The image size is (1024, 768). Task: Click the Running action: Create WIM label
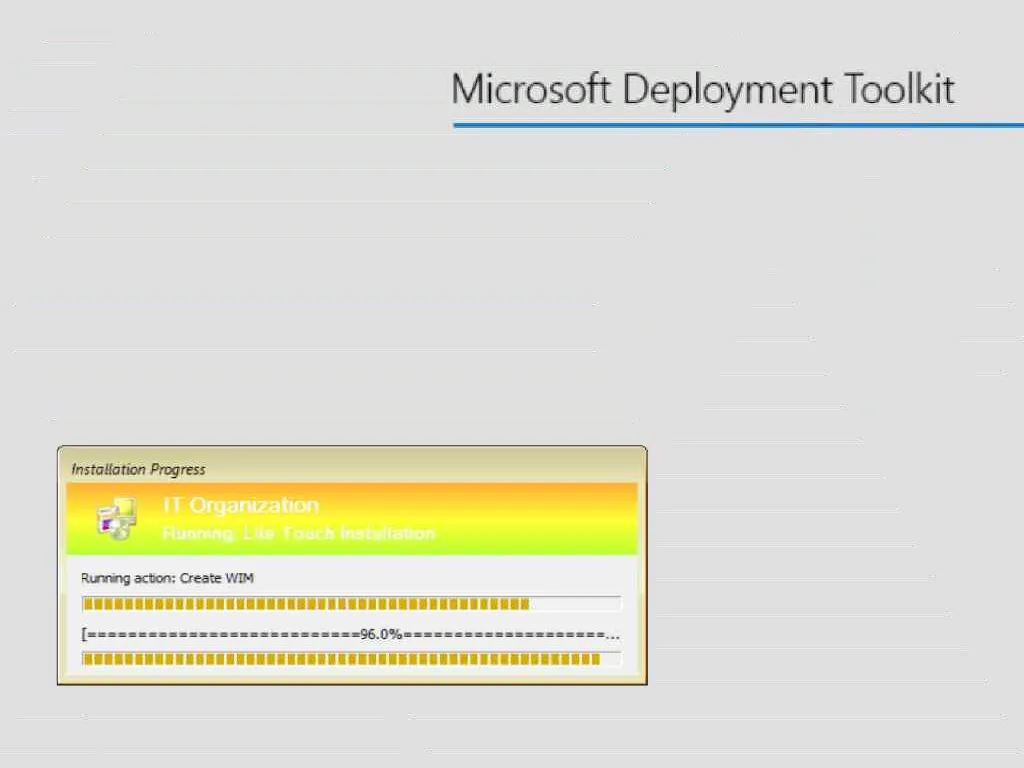click(x=174, y=578)
